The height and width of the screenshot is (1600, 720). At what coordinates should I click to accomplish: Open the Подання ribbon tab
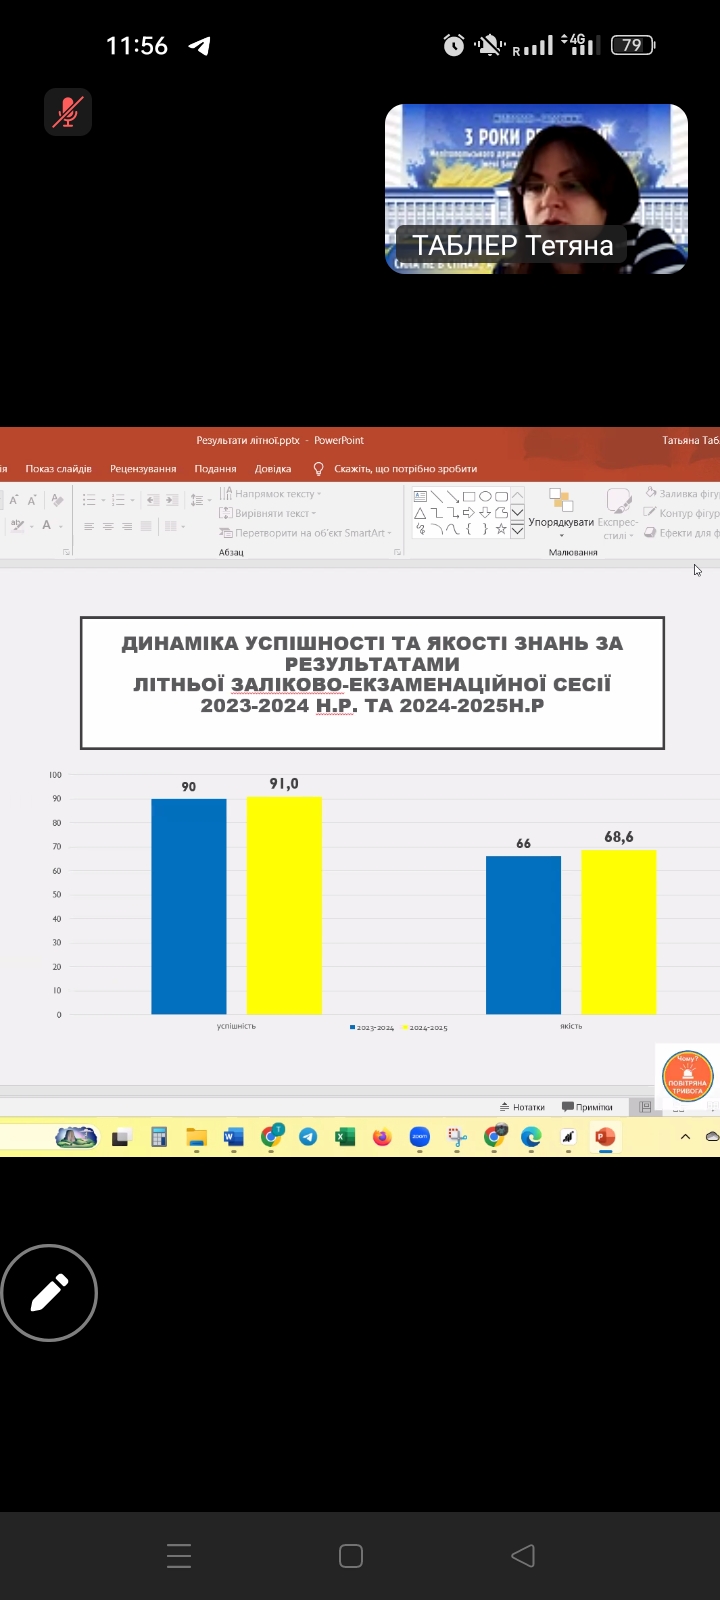(x=215, y=469)
